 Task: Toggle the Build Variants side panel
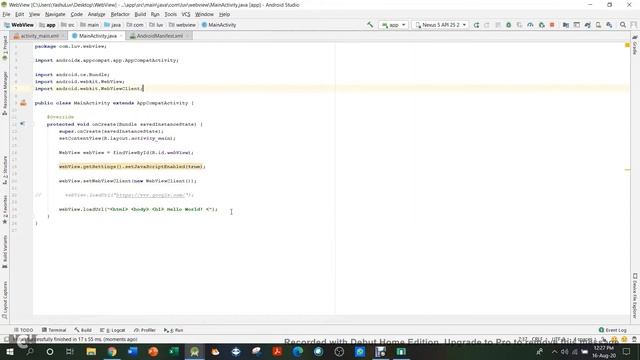pyautogui.click(x=5, y=252)
